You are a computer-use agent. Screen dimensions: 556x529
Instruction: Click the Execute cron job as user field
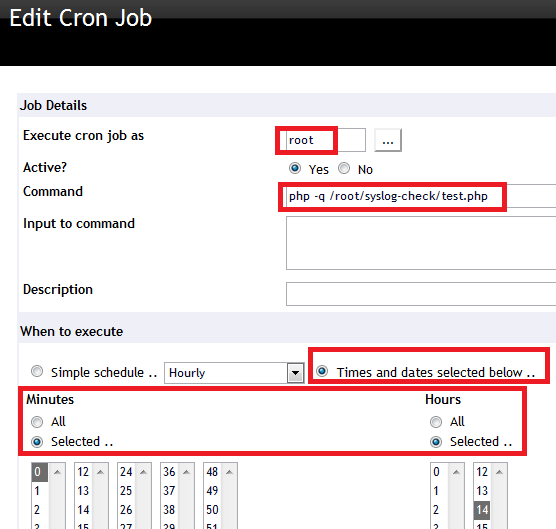[326, 140]
